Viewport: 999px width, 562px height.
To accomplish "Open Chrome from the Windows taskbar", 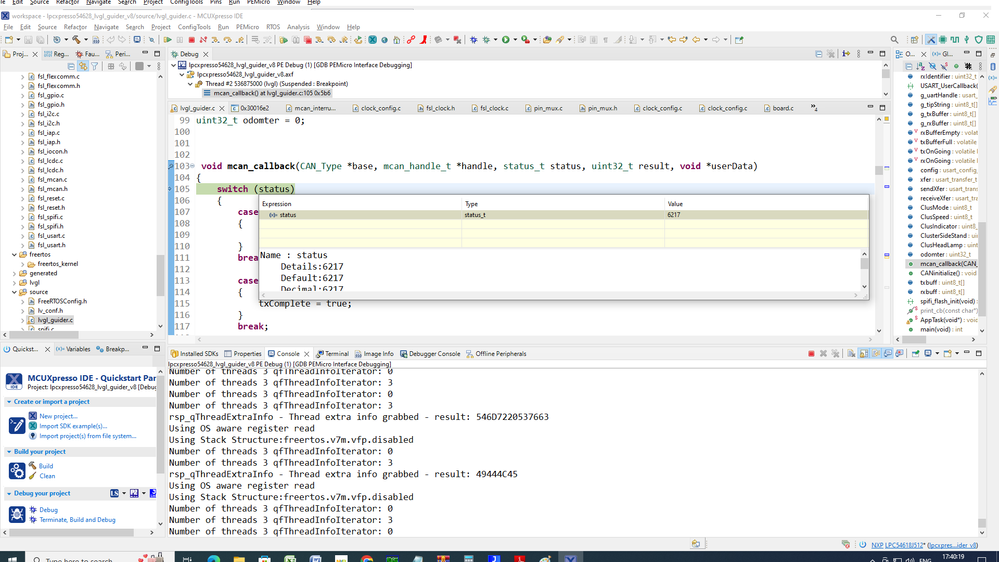I will (x=366, y=558).
